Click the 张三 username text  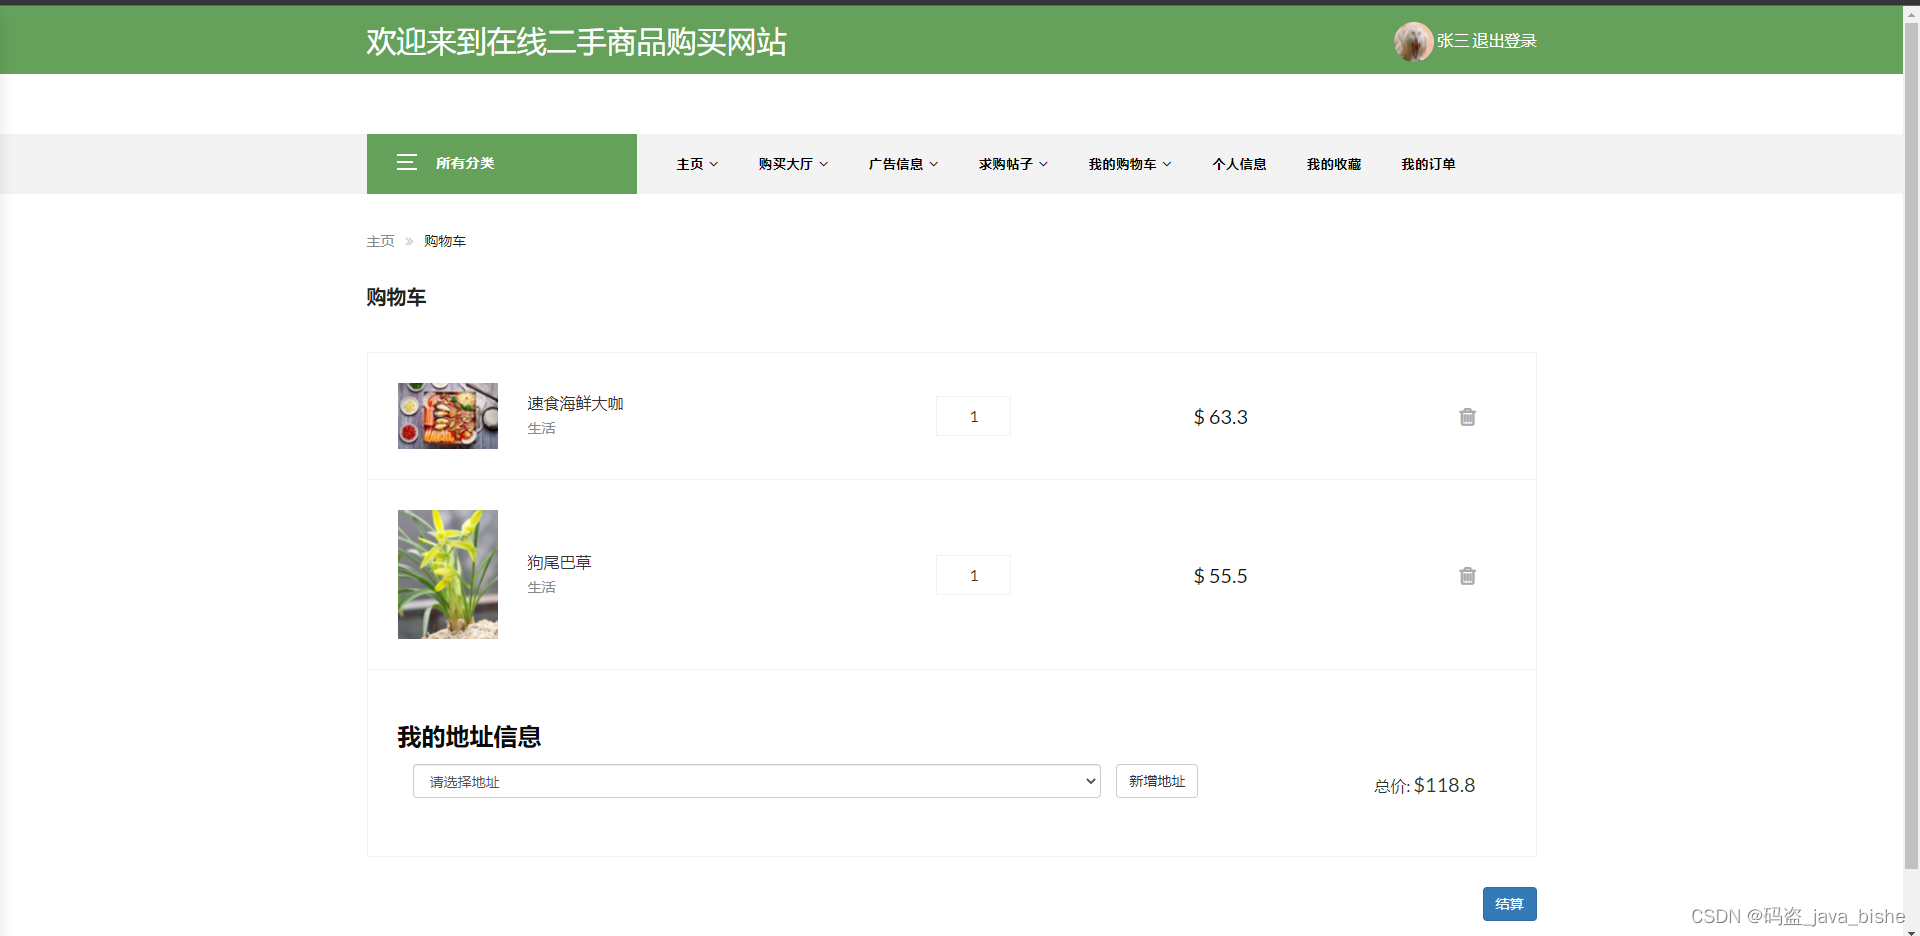pos(1453,41)
